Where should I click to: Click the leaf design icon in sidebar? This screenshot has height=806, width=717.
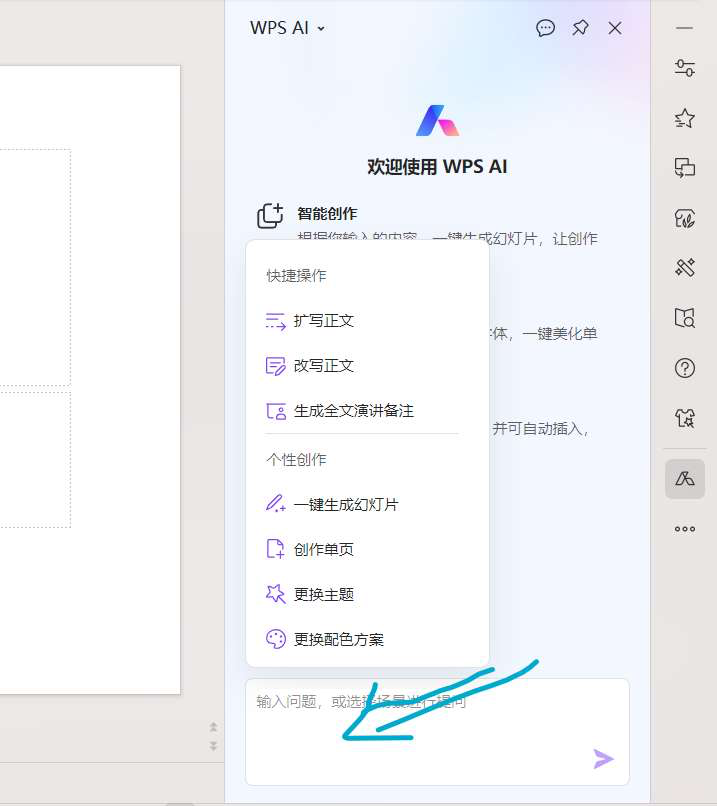[x=684, y=218]
